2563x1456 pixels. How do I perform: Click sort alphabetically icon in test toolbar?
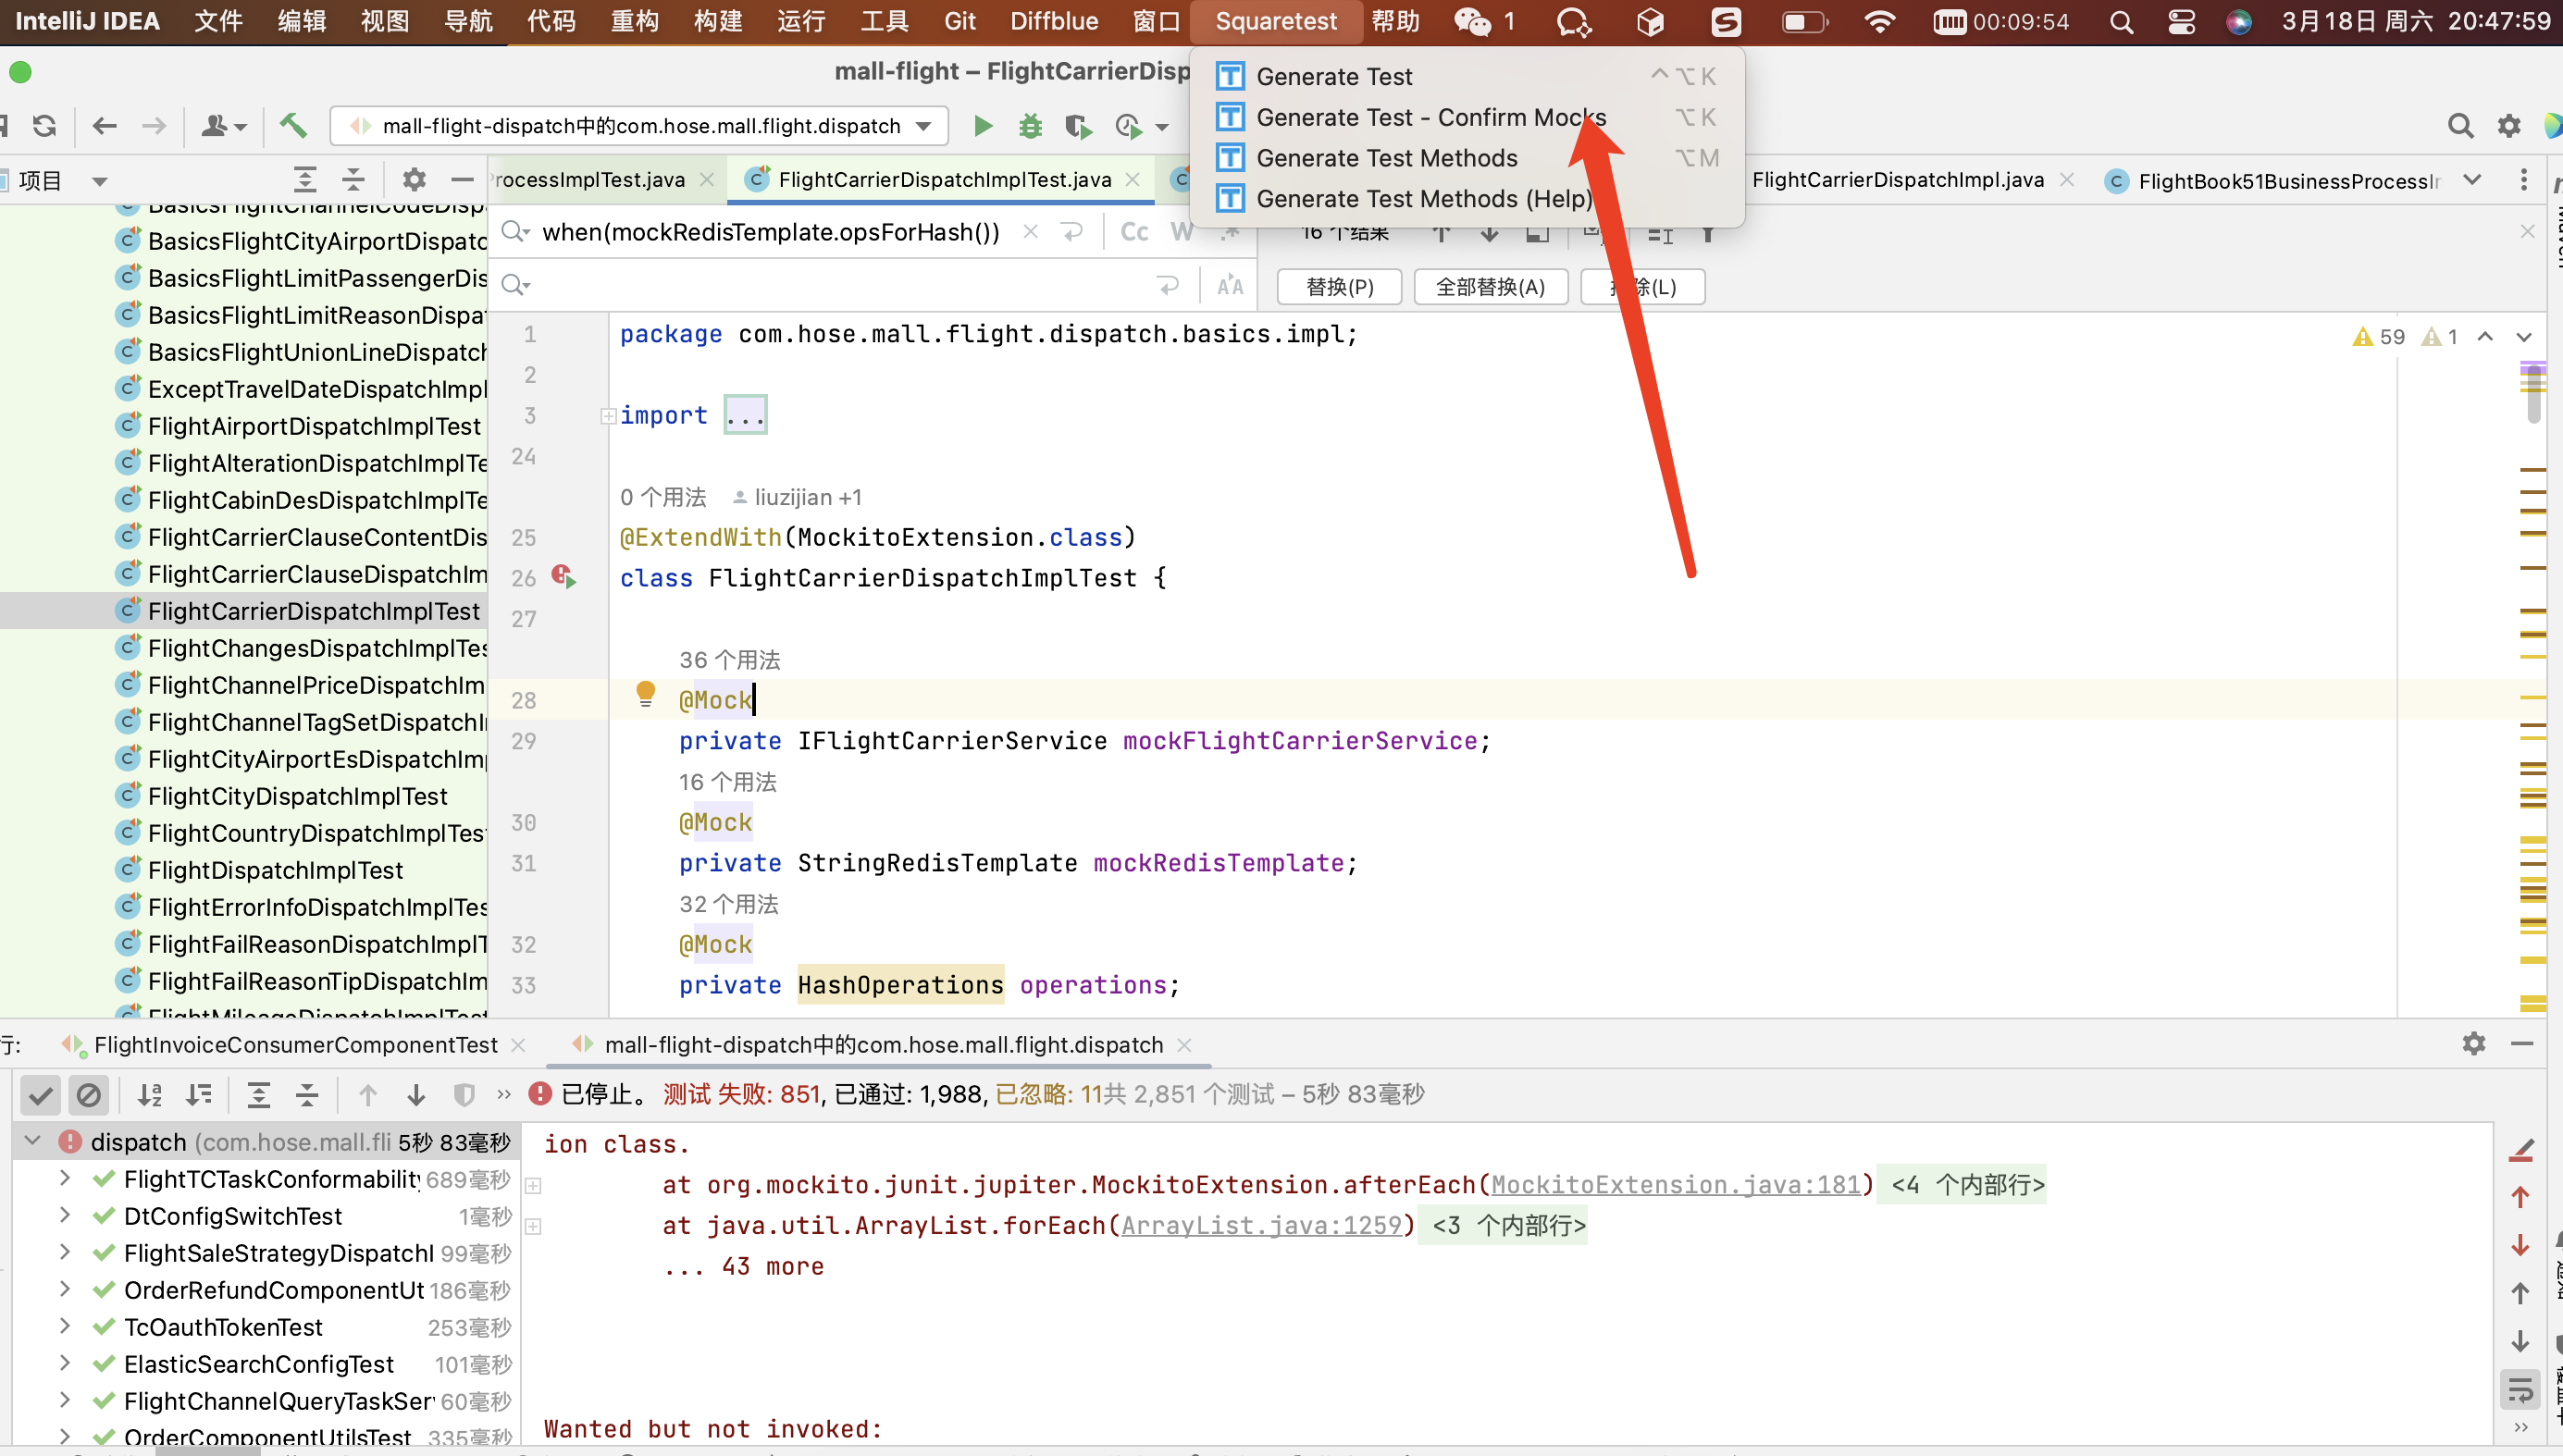click(150, 1094)
